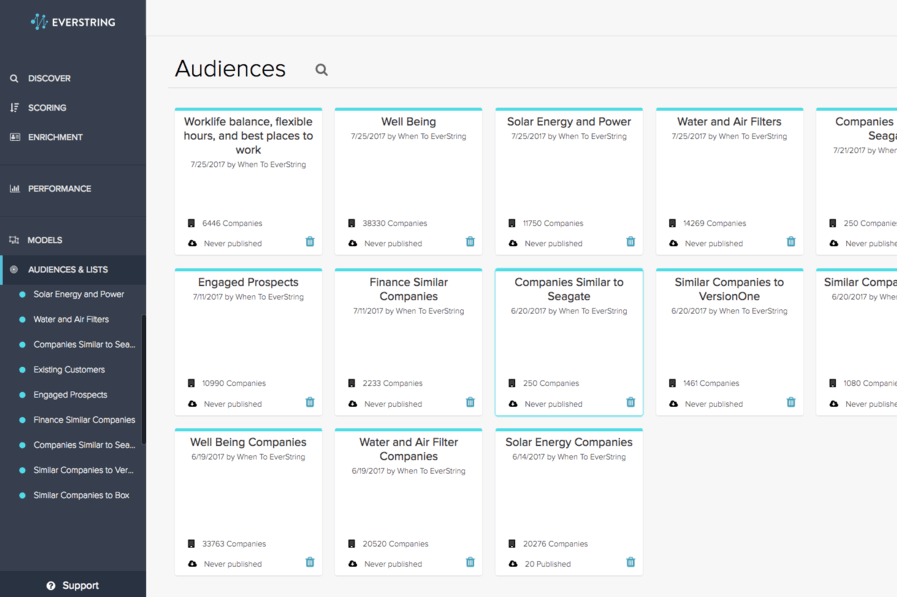Click the '20 Published' status text

coord(548,564)
